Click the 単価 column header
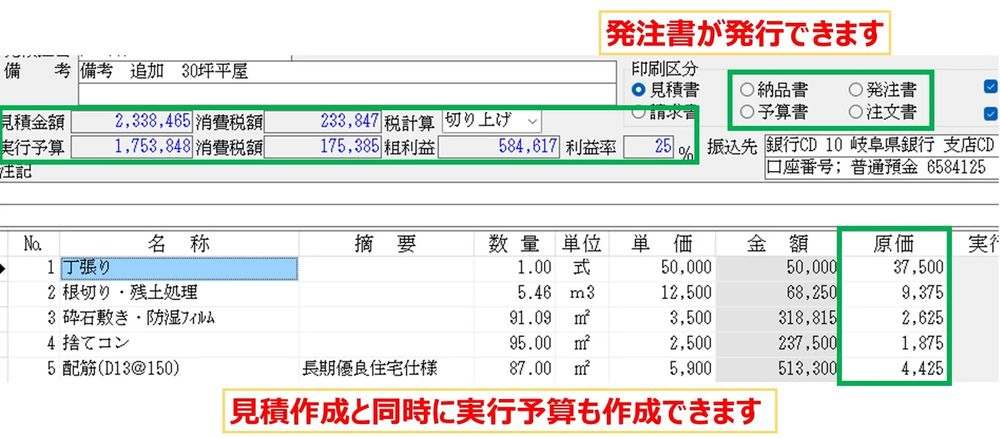This screenshot has width=1000, height=438. (662, 244)
